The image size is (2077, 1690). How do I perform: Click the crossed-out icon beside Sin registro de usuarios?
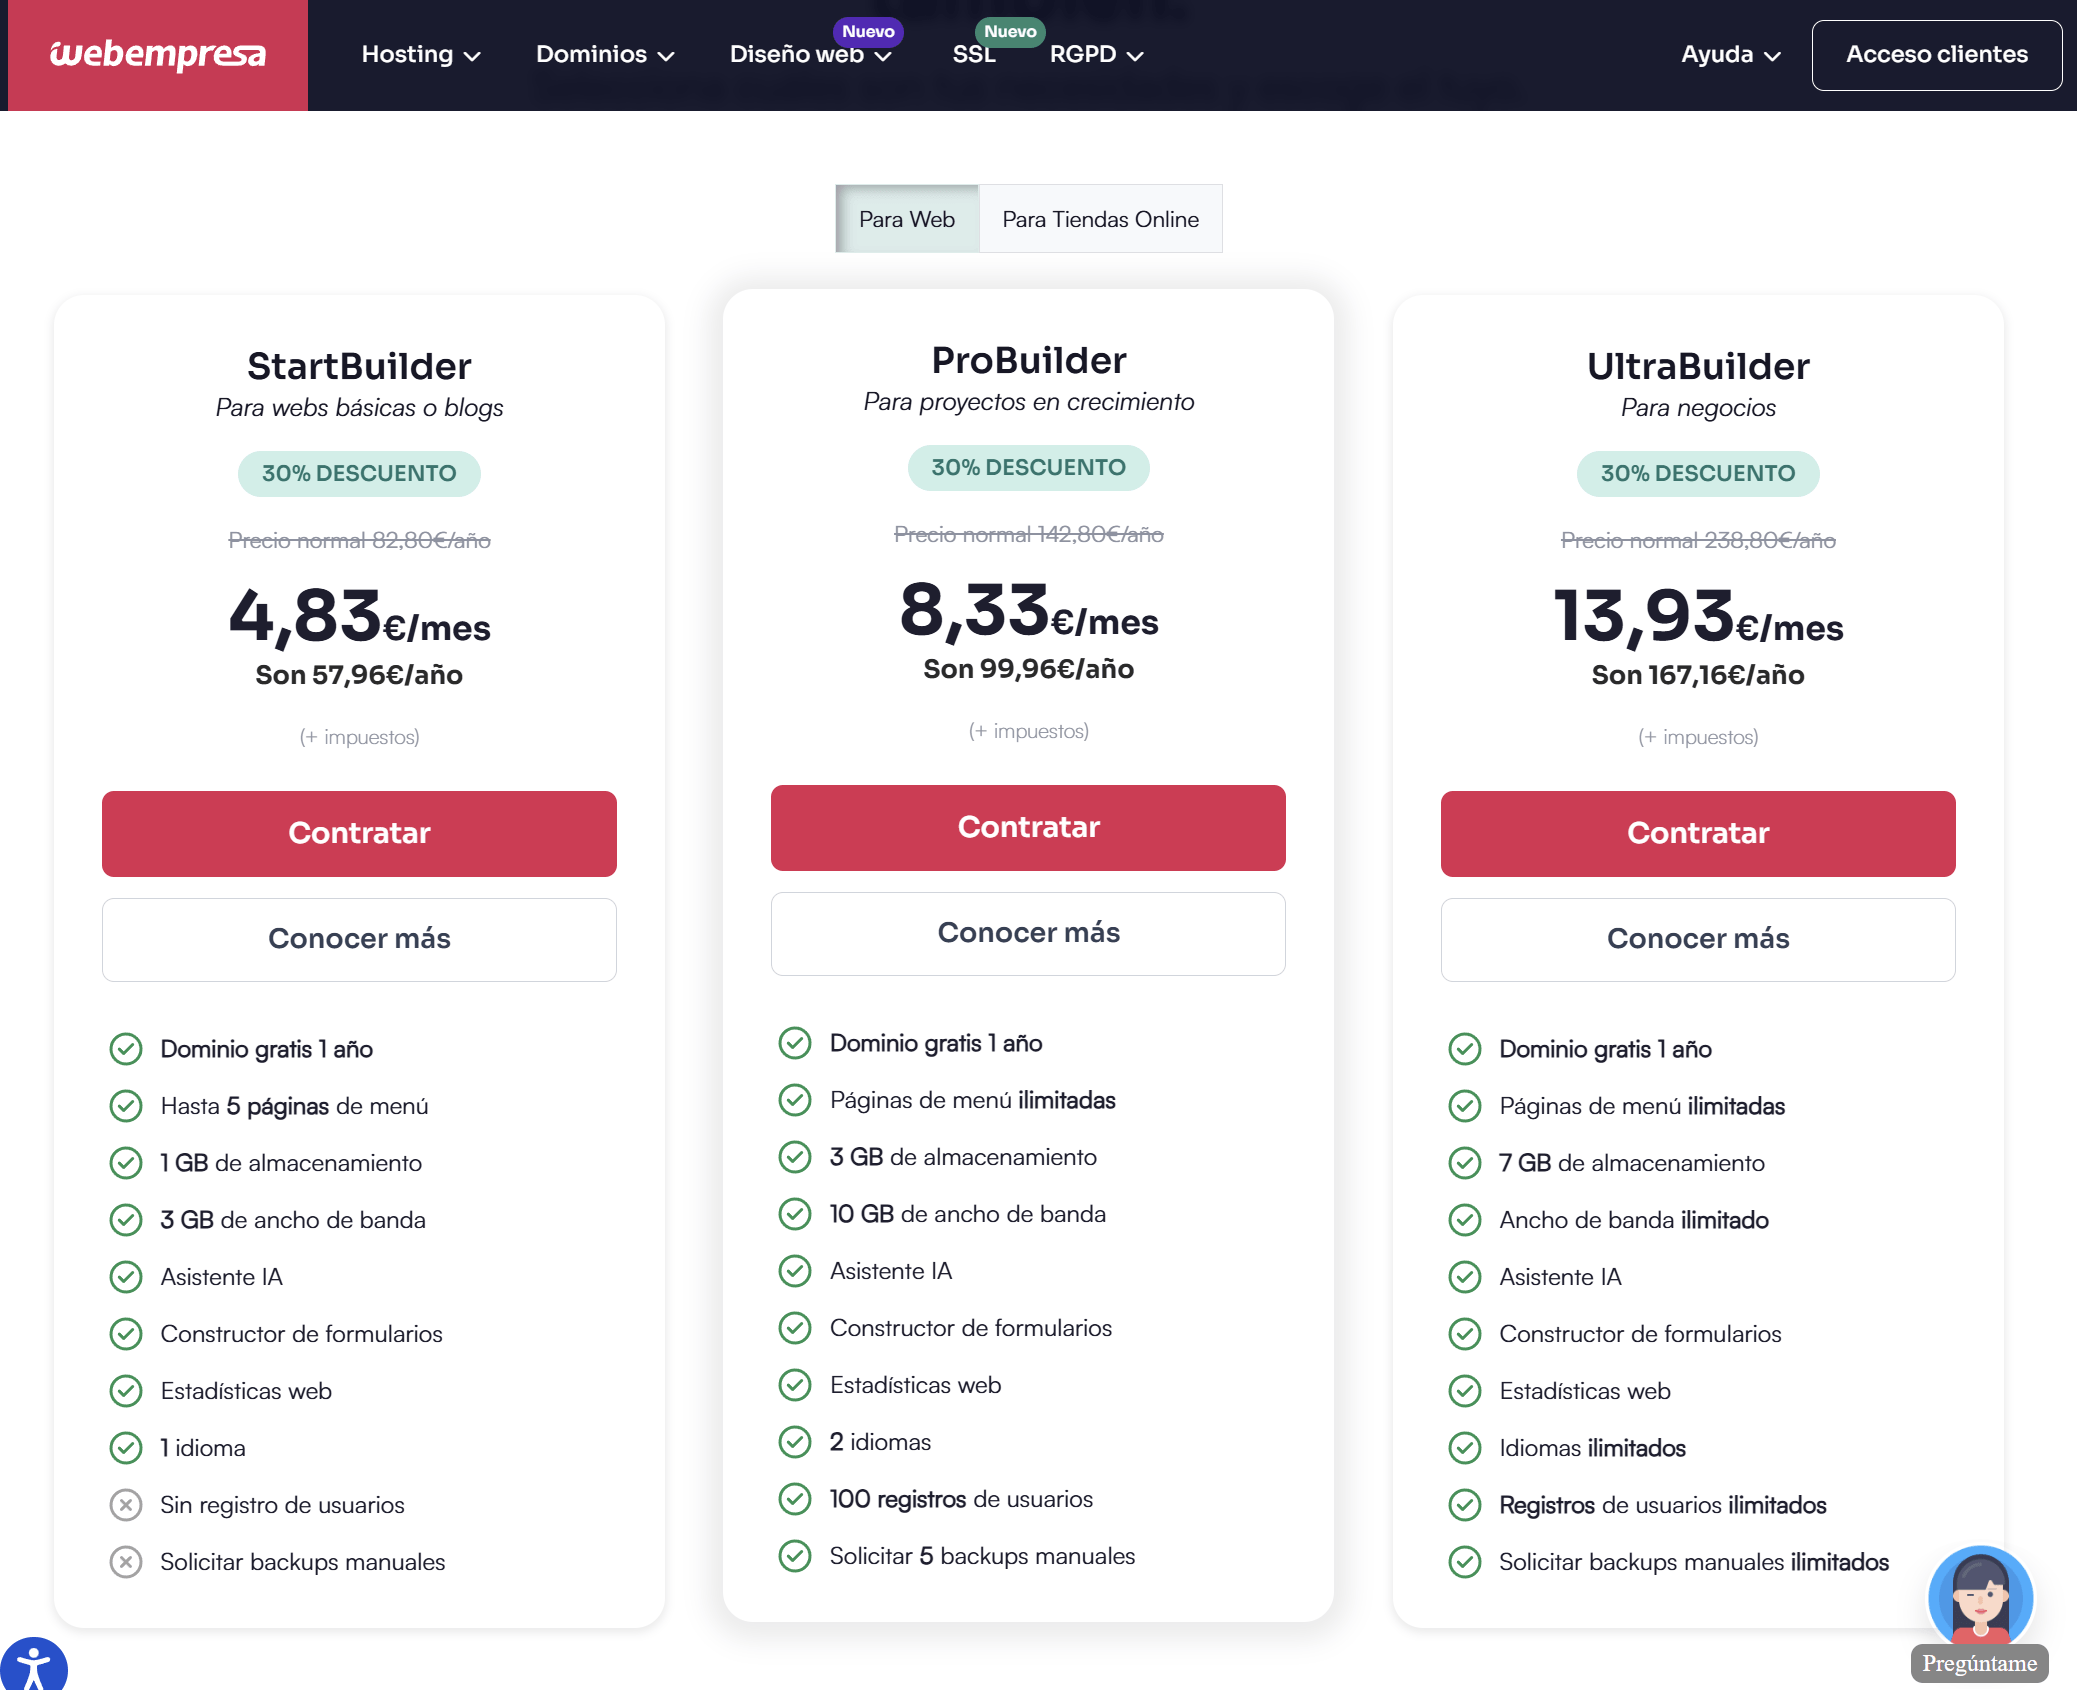click(x=126, y=1504)
